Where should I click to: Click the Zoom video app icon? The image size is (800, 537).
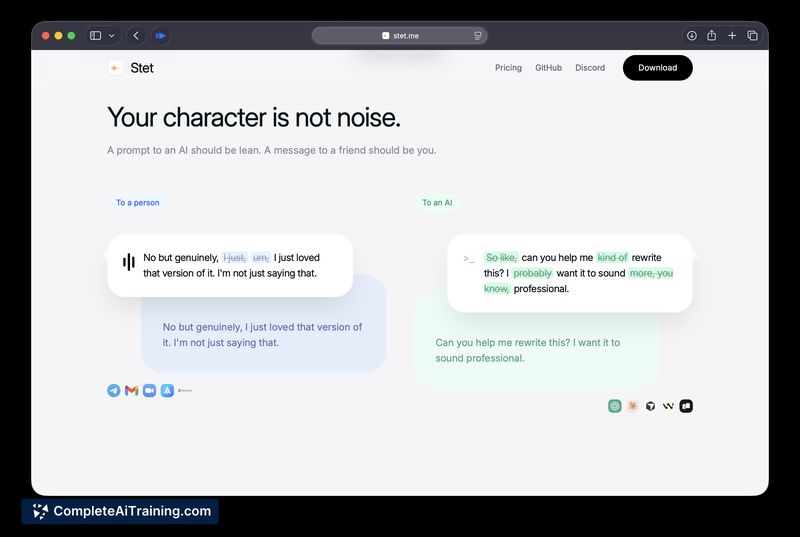[x=149, y=391]
